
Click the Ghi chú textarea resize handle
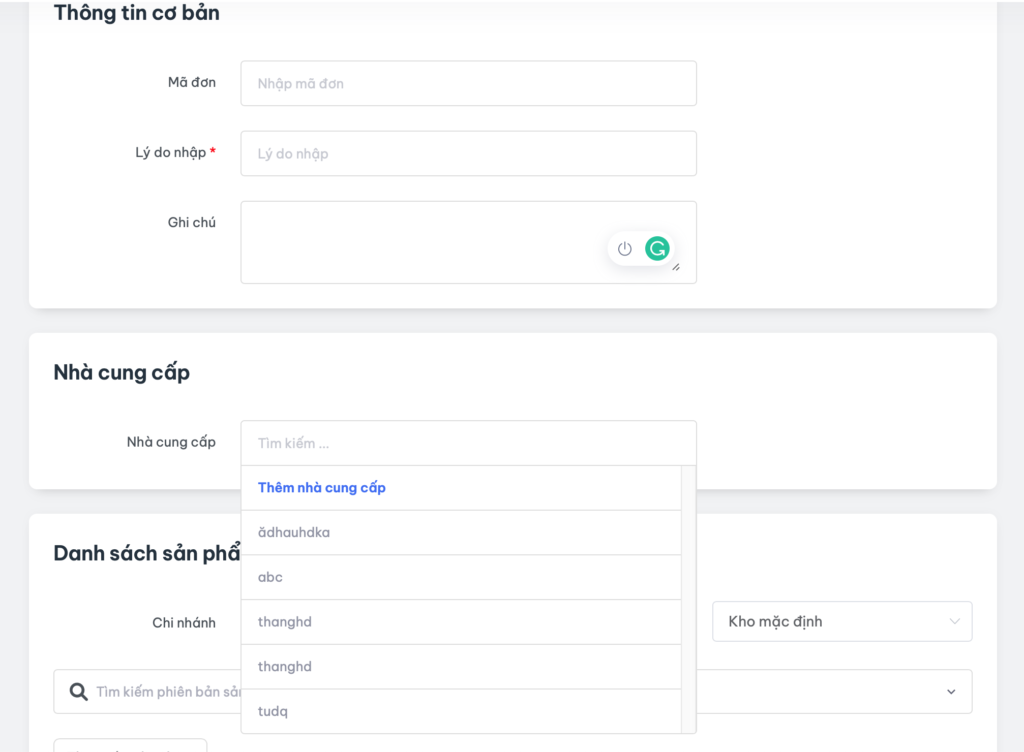(x=676, y=267)
